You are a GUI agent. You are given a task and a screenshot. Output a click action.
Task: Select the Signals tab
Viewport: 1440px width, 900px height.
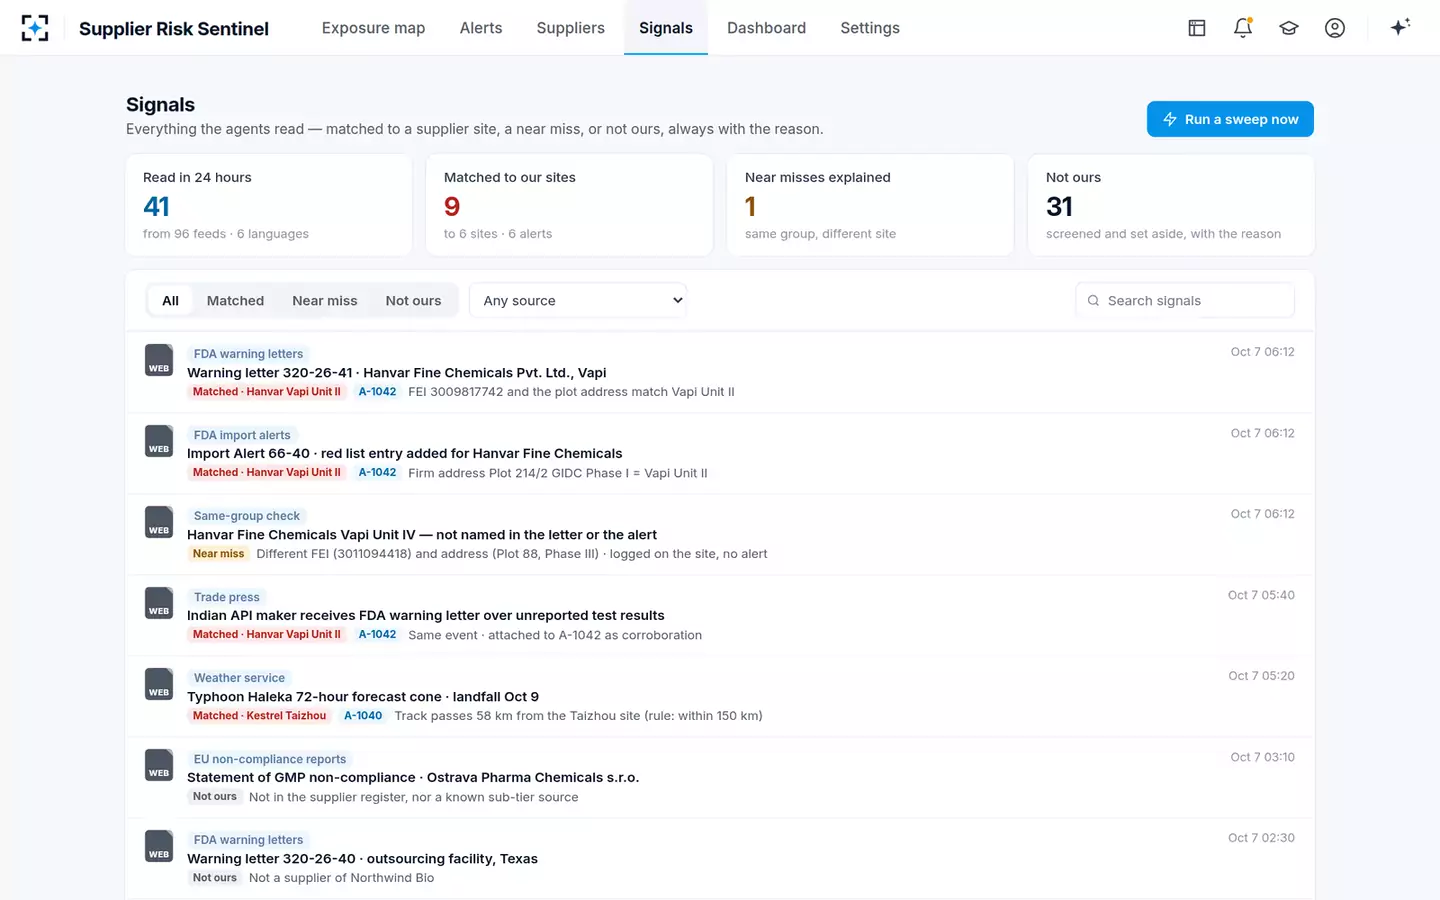pyautogui.click(x=666, y=28)
